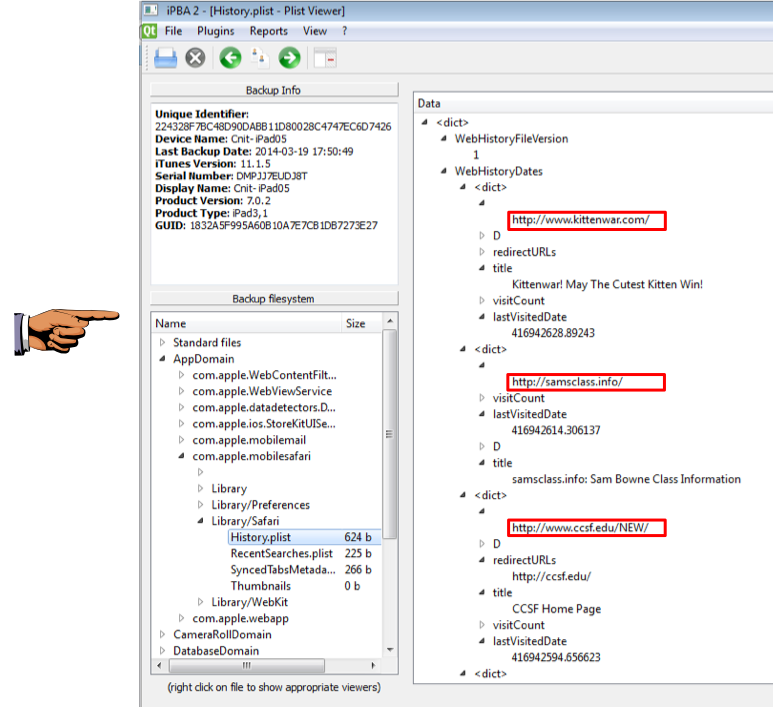This screenshot has height=707, width=773.
Task: Select the Thumbnails item
Action: point(260,586)
